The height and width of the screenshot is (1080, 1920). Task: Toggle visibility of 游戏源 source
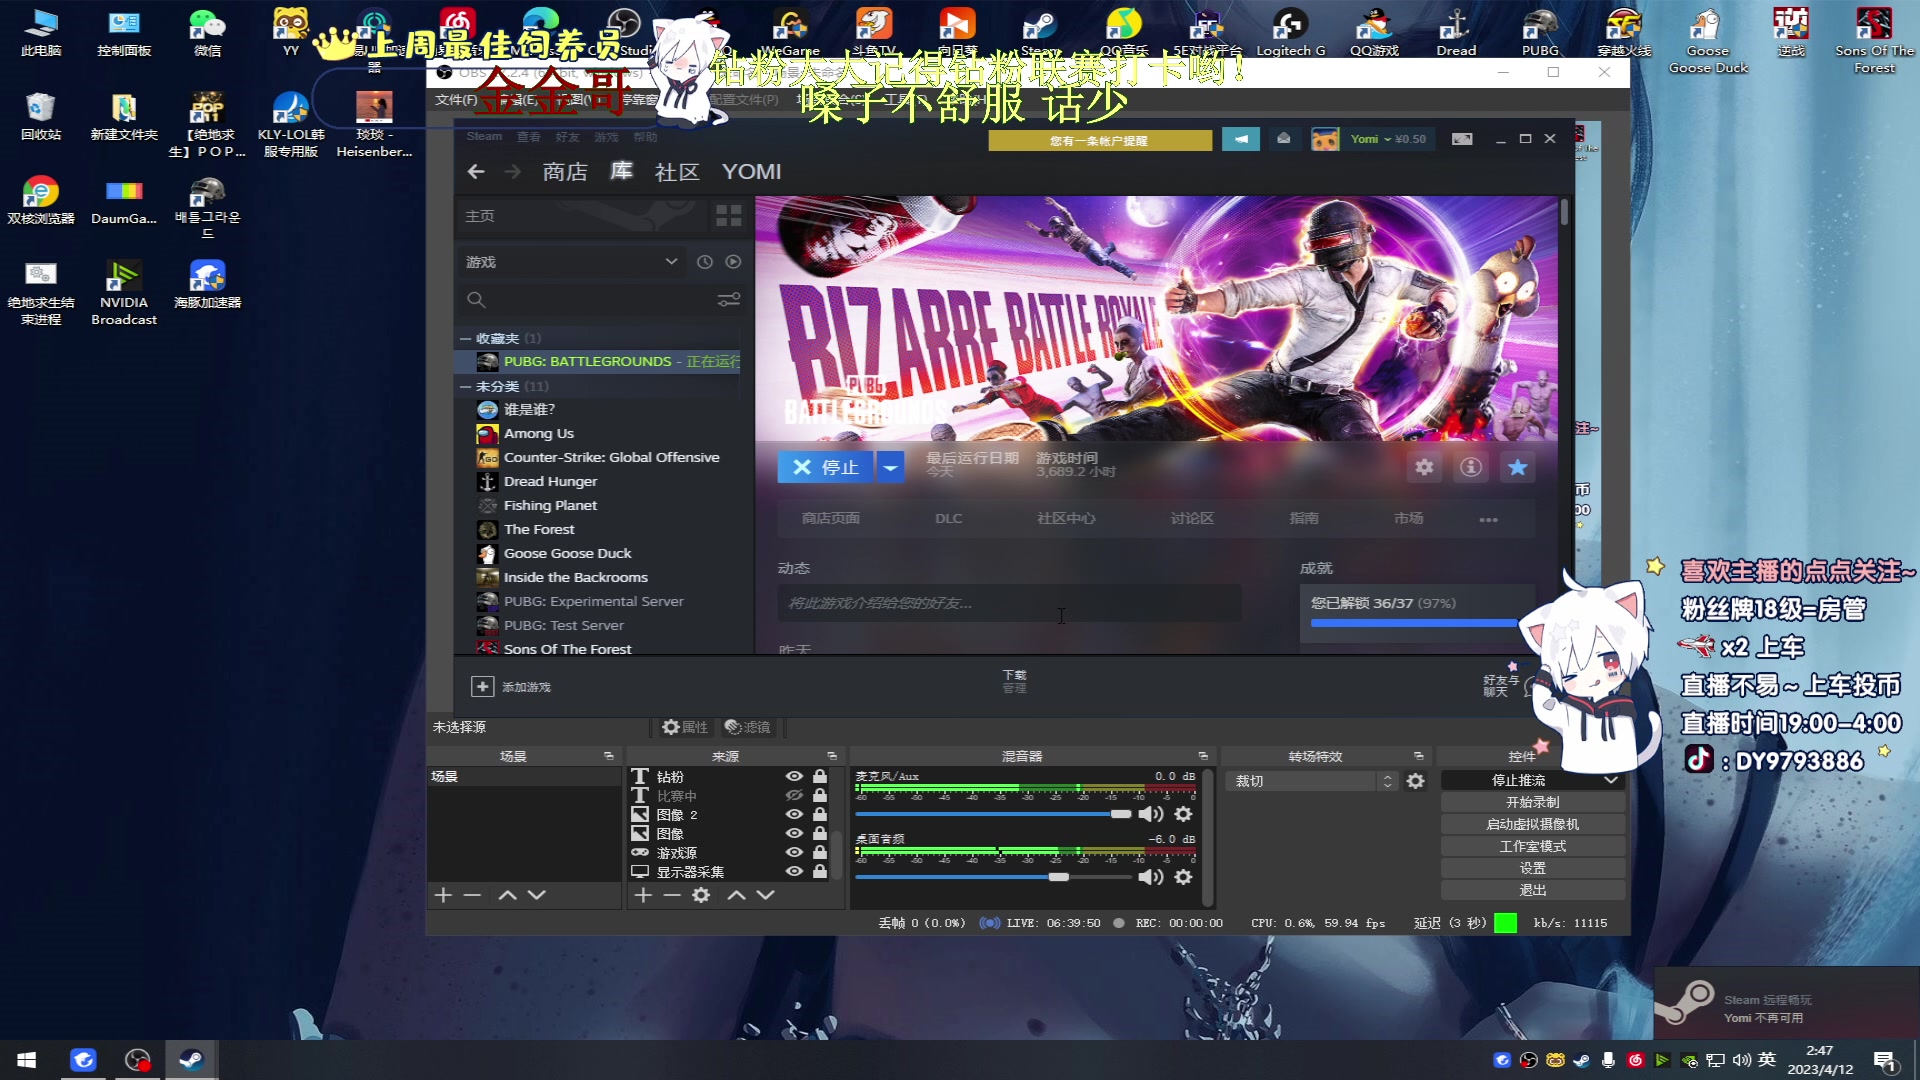tap(794, 853)
